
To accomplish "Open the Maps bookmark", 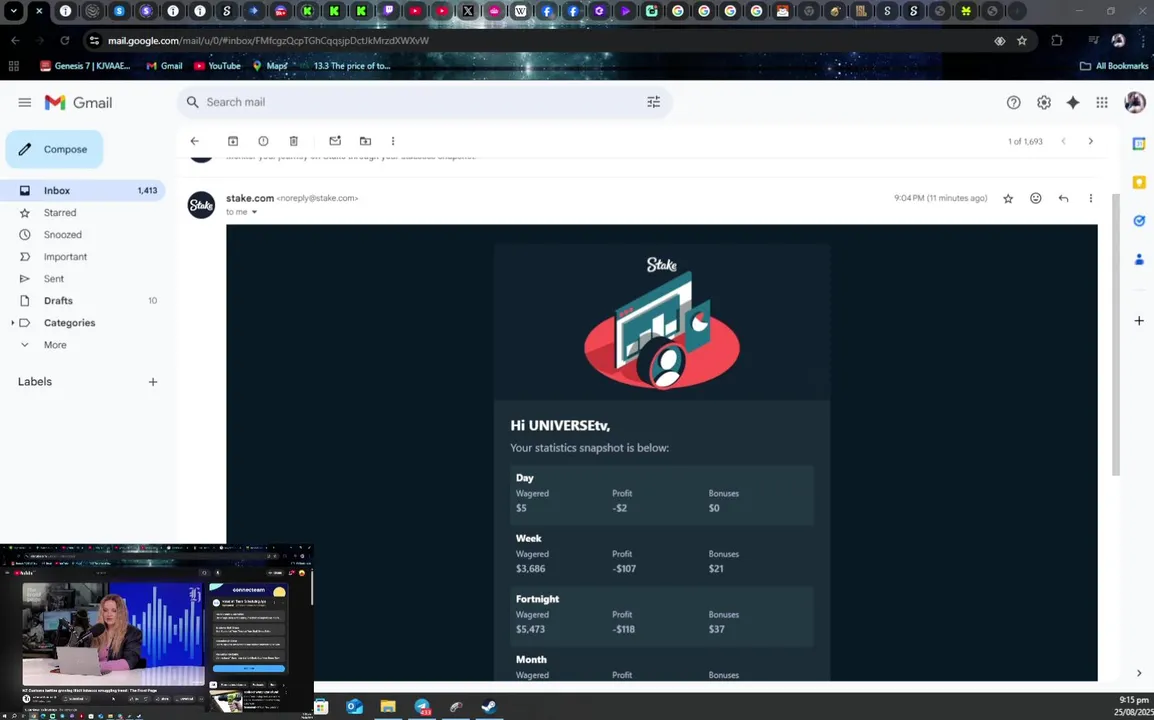I will 270,66.
